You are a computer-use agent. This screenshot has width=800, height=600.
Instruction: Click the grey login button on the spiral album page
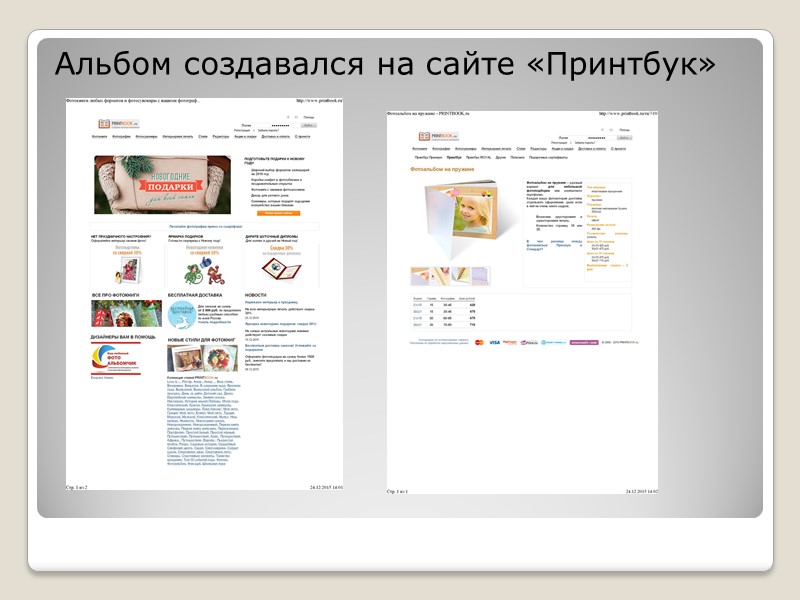(624, 138)
